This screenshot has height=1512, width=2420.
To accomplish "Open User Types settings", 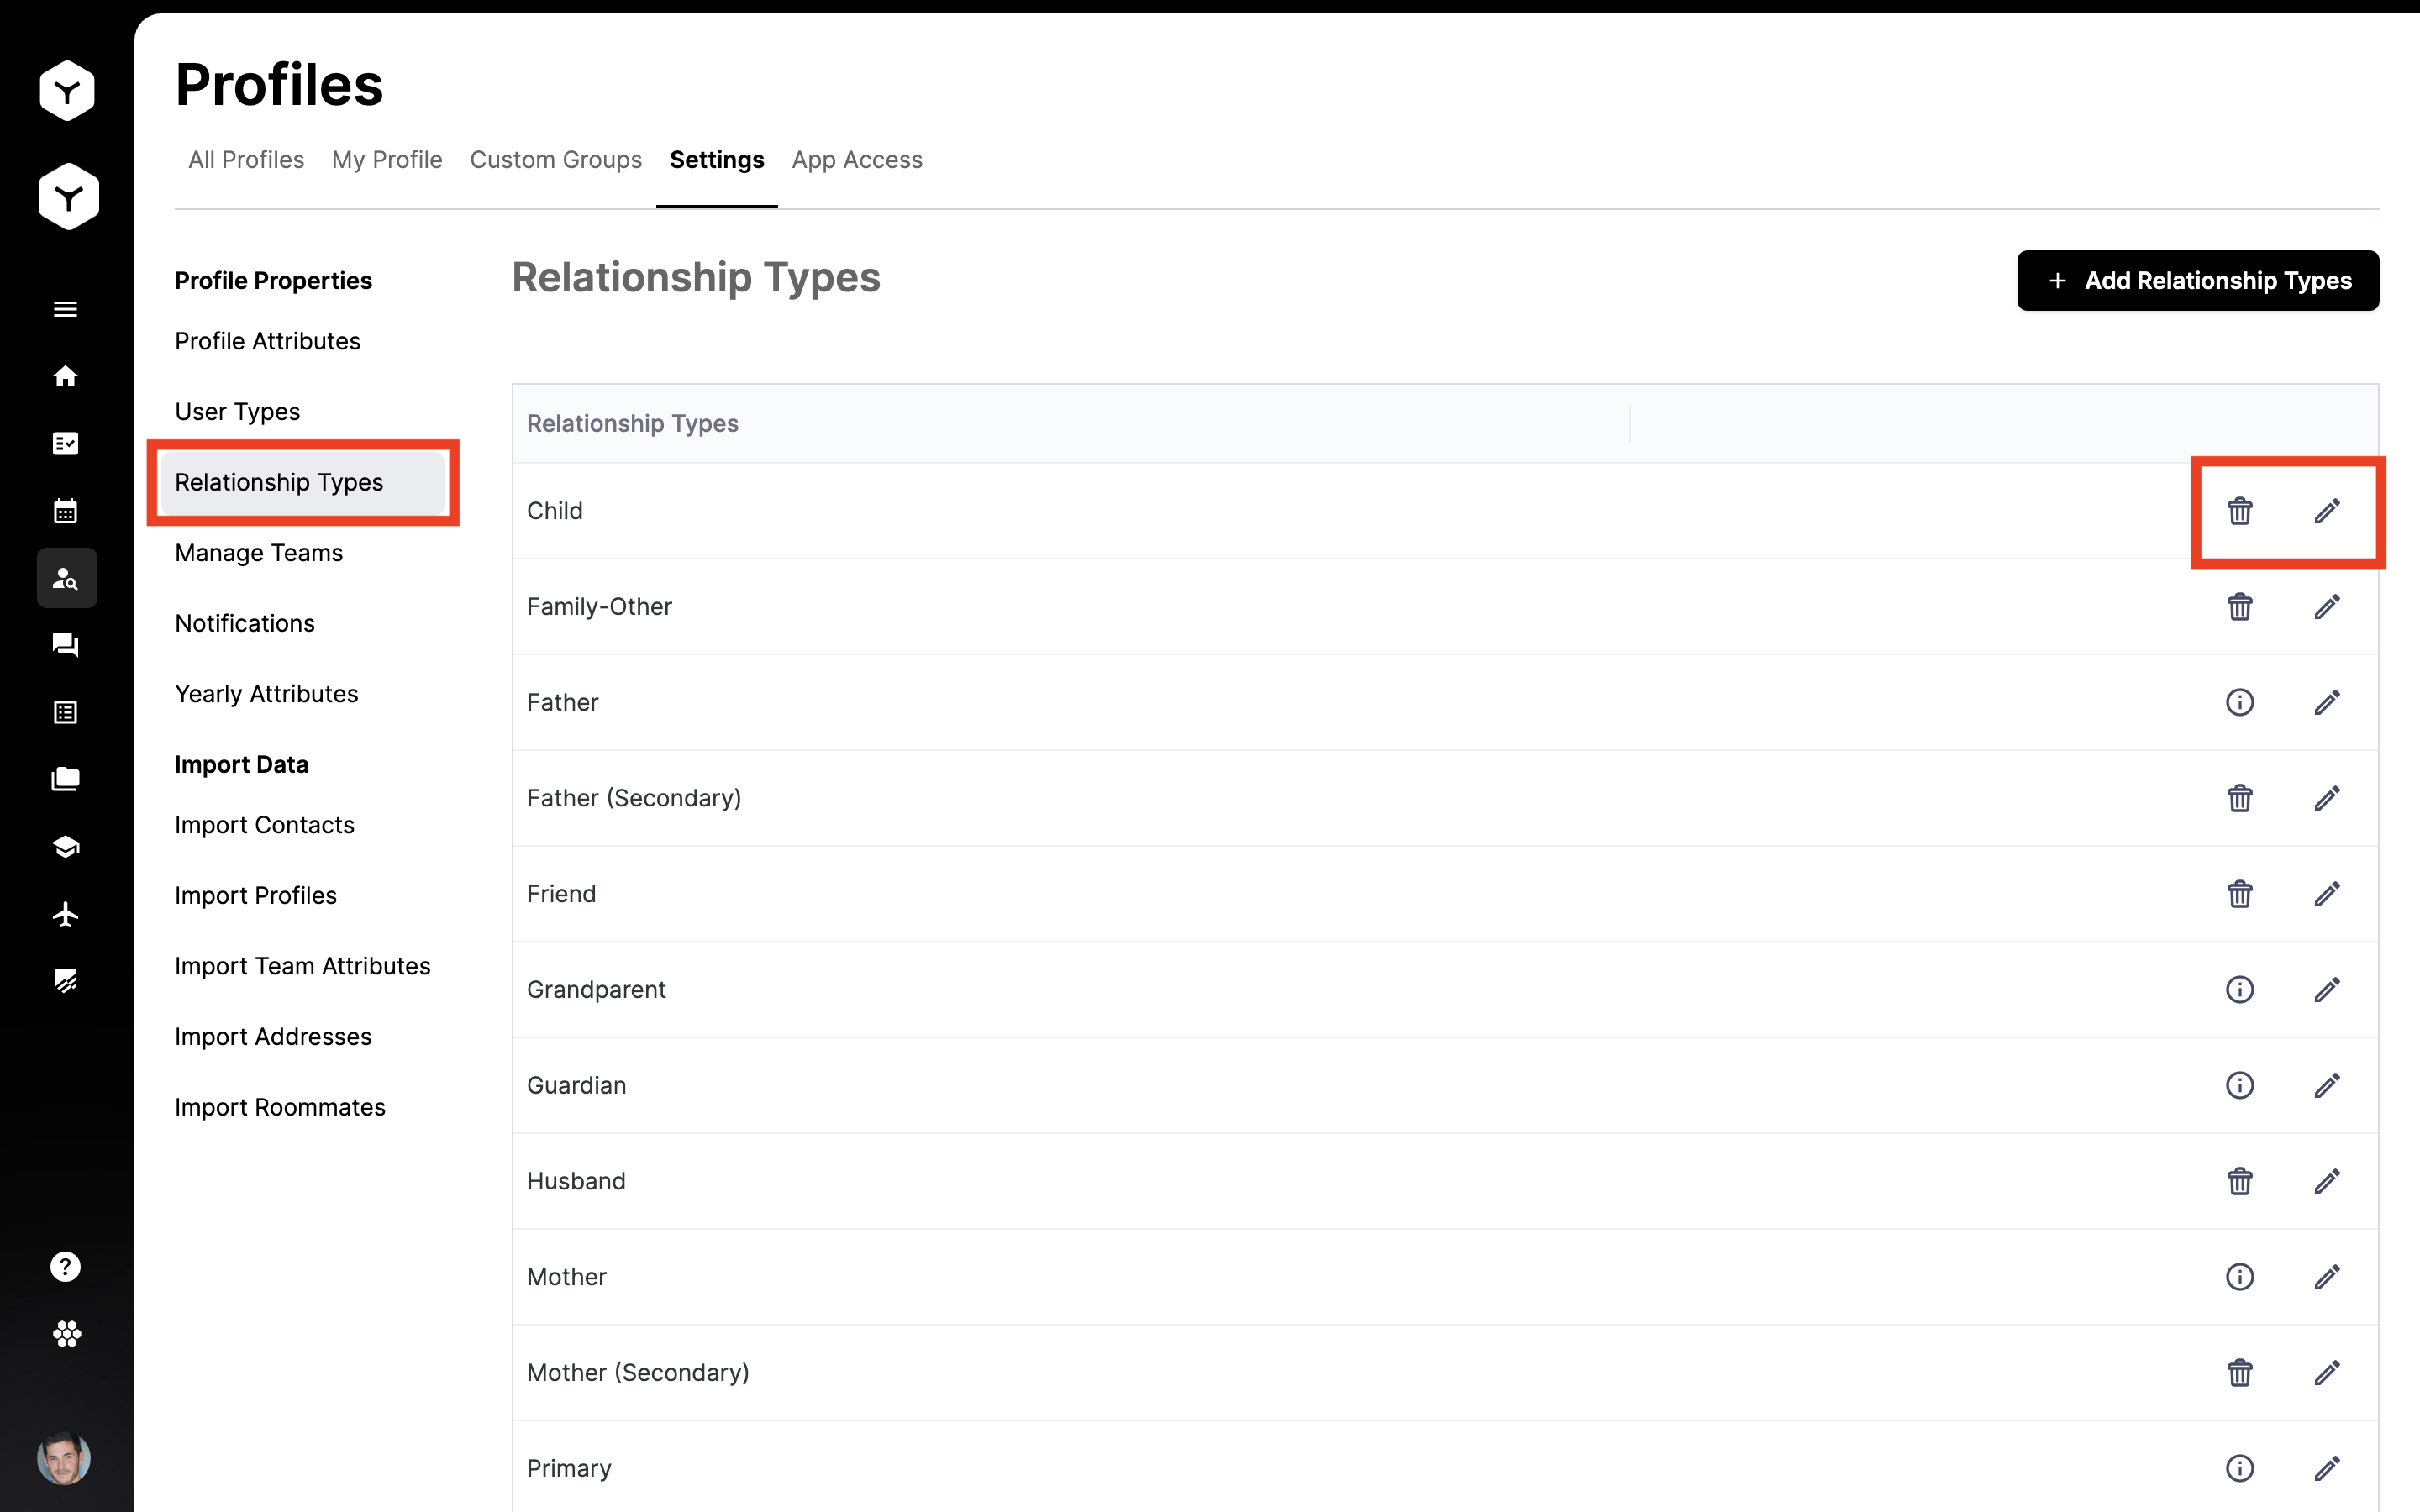I will tap(238, 412).
